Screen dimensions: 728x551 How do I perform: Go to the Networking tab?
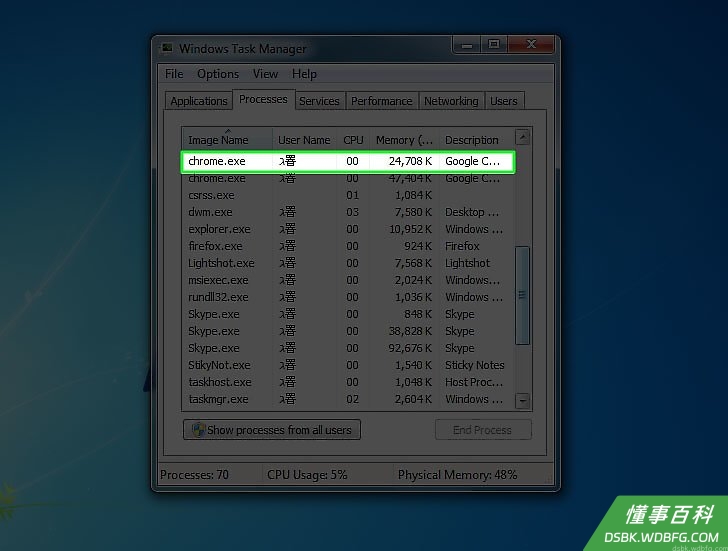(451, 101)
